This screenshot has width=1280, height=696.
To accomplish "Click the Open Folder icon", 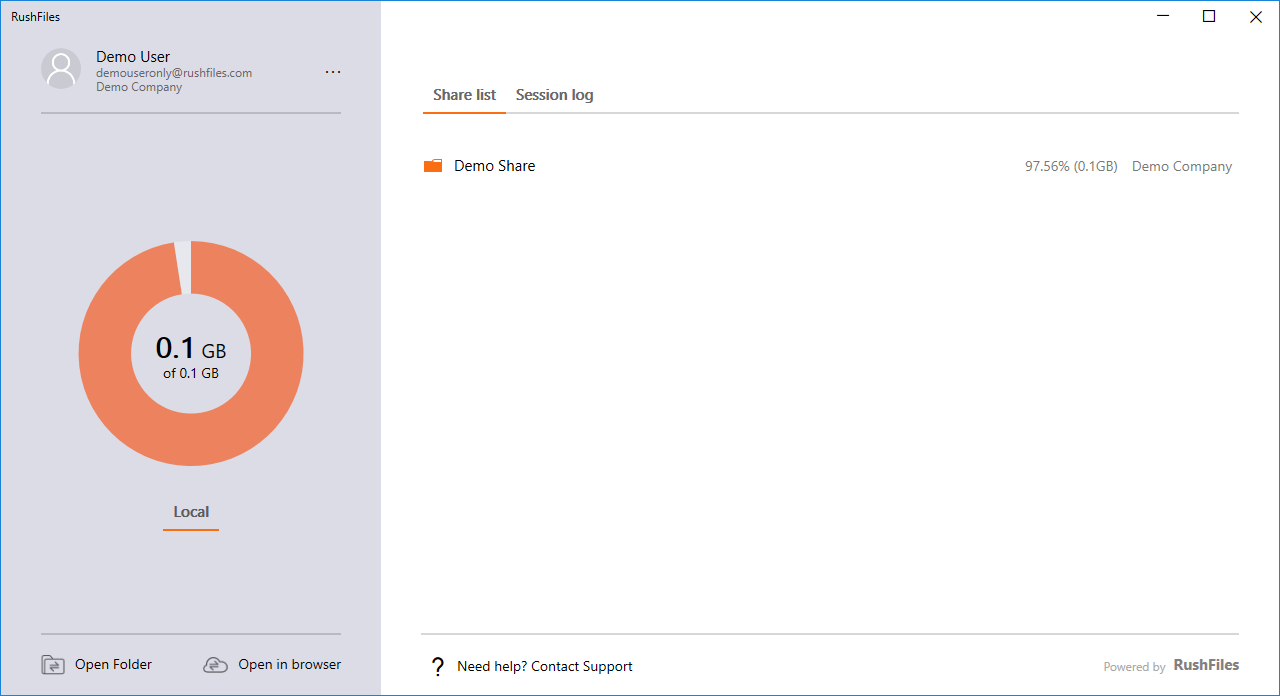I will coord(53,665).
